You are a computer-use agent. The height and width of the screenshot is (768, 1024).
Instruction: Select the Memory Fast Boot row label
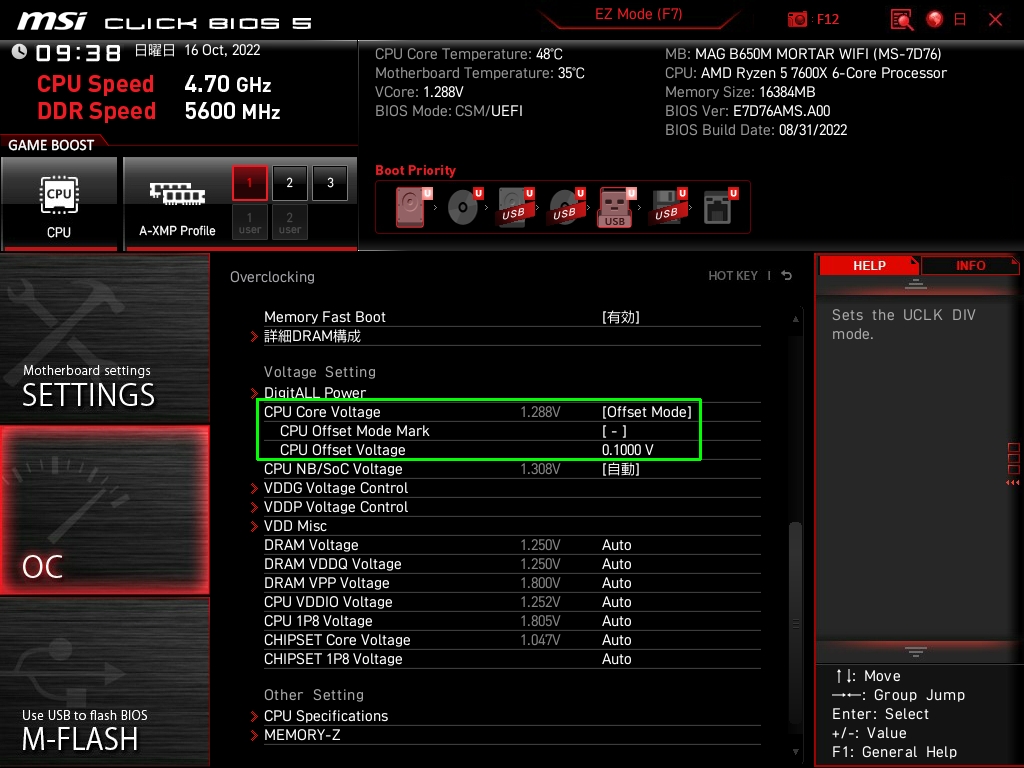click(325, 317)
